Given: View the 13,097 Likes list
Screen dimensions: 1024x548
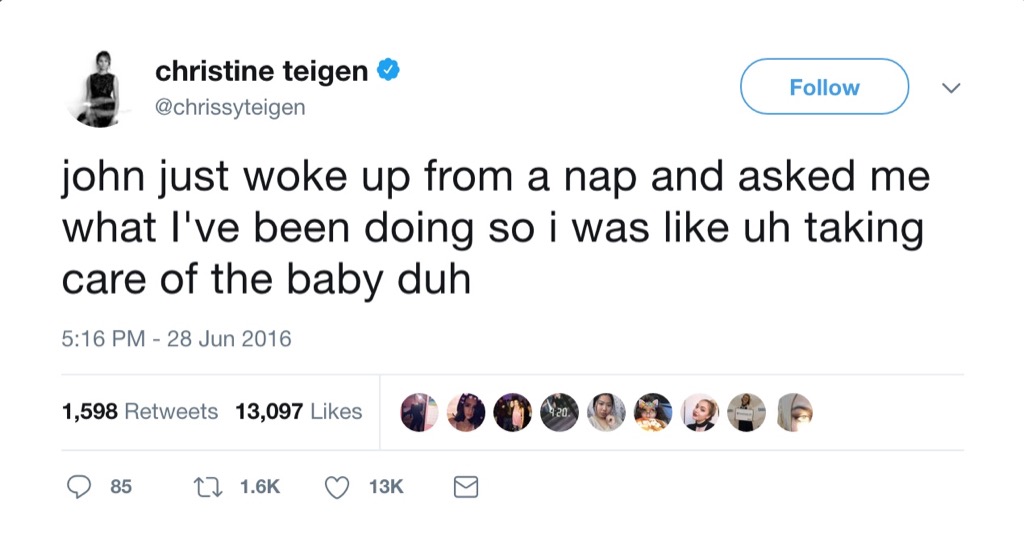Looking at the screenshot, I should [x=298, y=411].
